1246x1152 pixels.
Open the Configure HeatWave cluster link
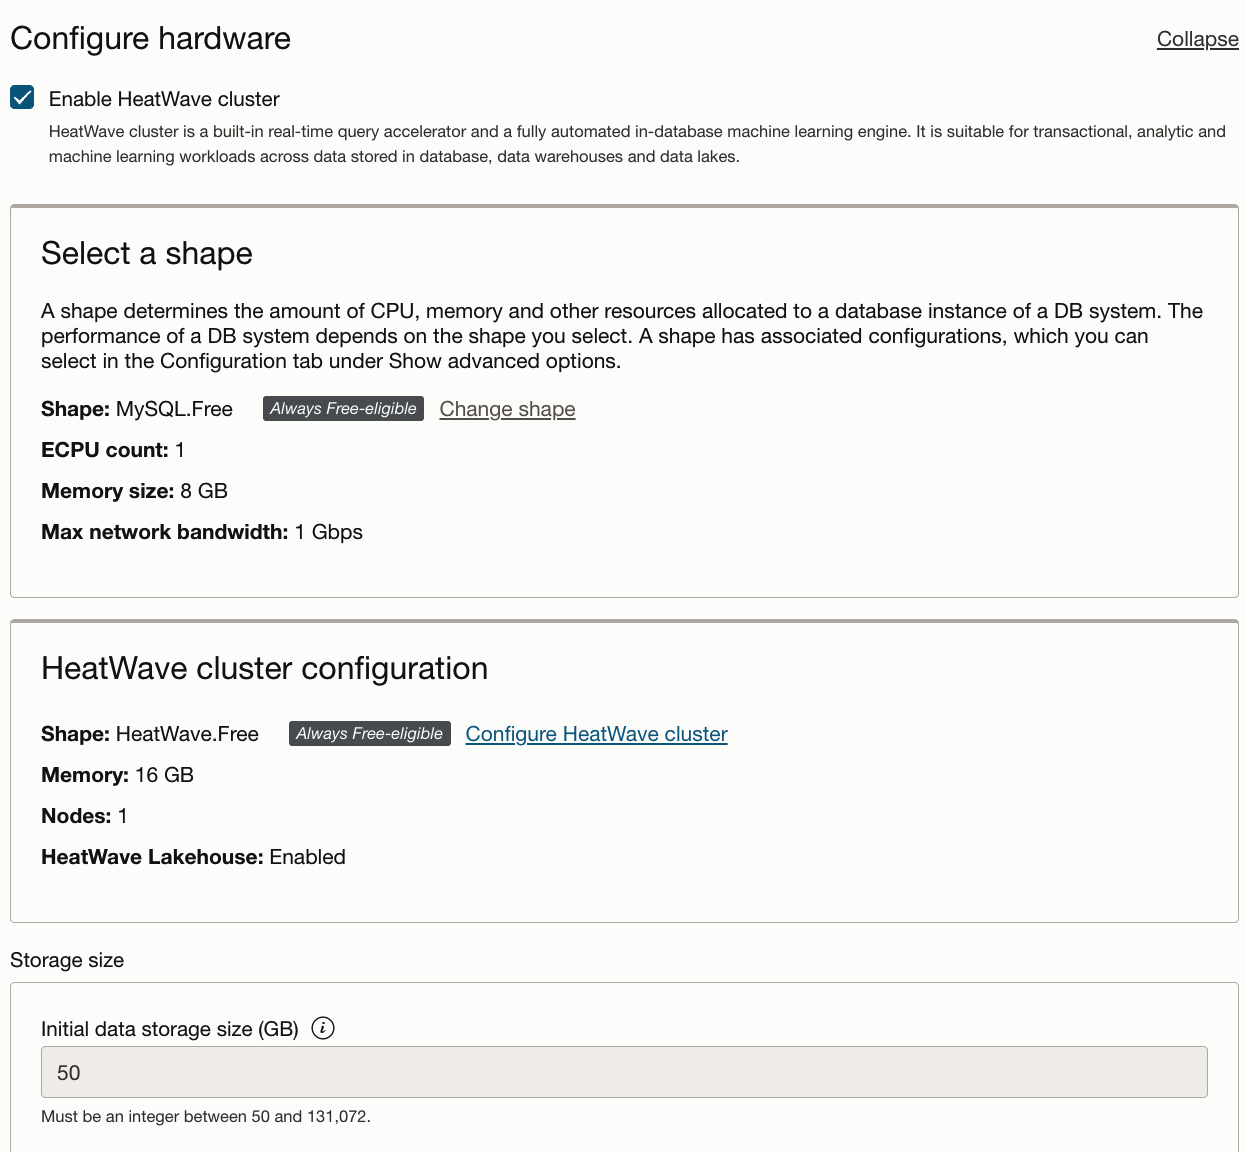pos(596,734)
